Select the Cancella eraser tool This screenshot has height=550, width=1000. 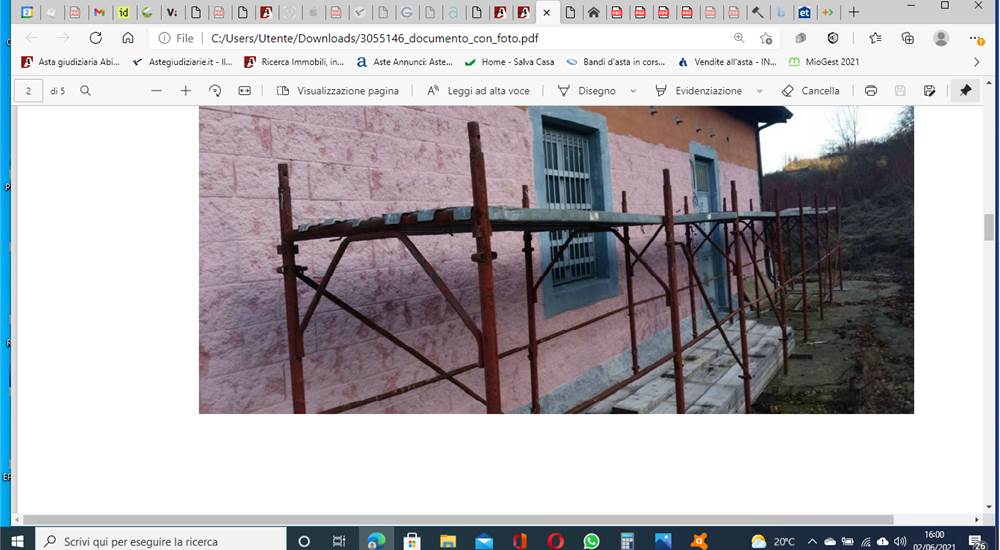click(811, 91)
